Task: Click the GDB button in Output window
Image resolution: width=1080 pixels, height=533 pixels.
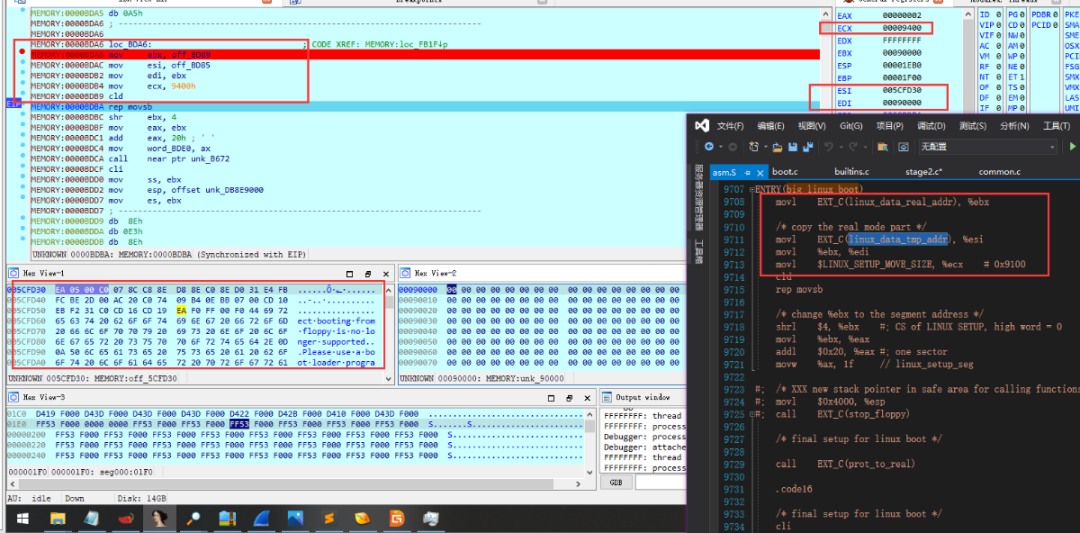Action: pyautogui.click(x=616, y=483)
